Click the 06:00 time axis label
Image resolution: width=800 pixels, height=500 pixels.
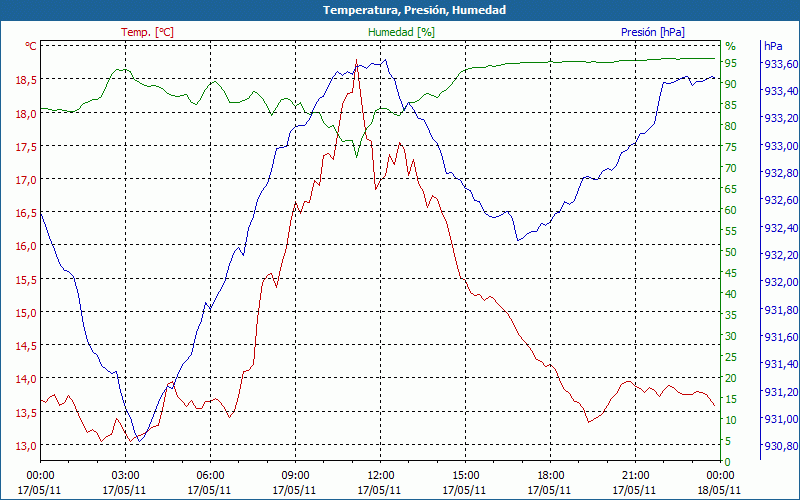pyautogui.click(x=210, y=476)
